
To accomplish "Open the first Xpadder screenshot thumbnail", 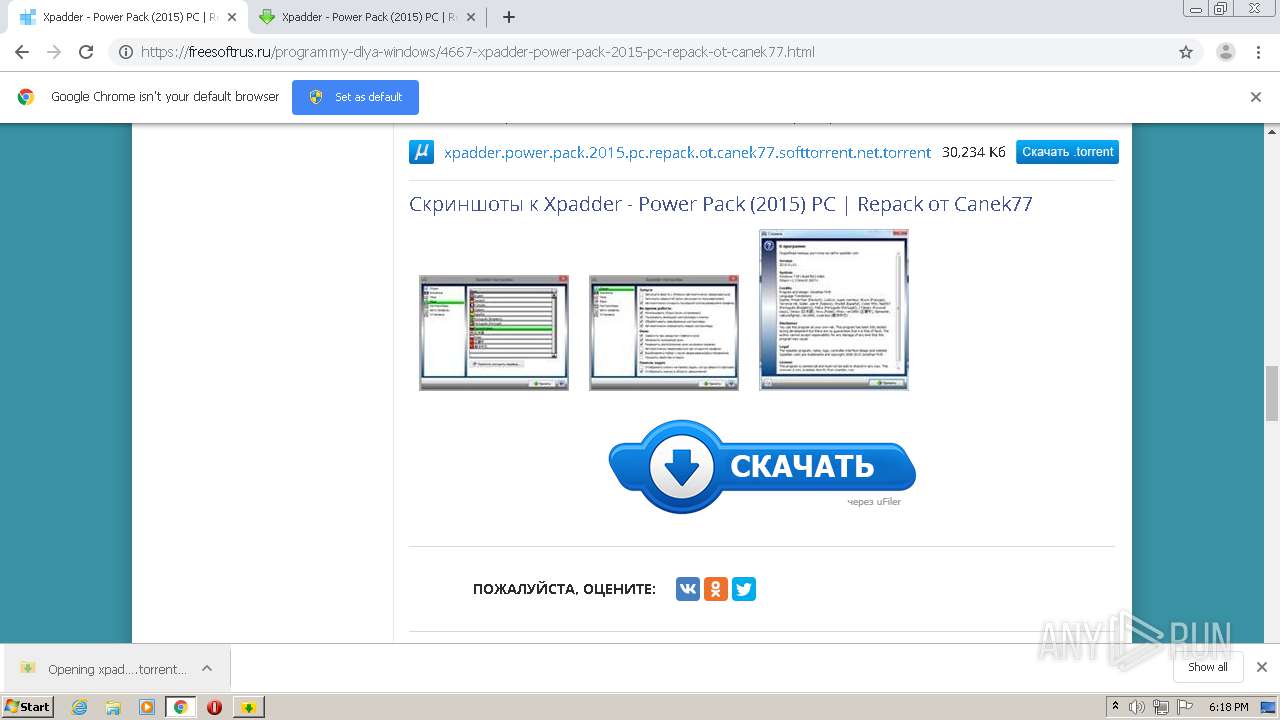I will [494, 333].
